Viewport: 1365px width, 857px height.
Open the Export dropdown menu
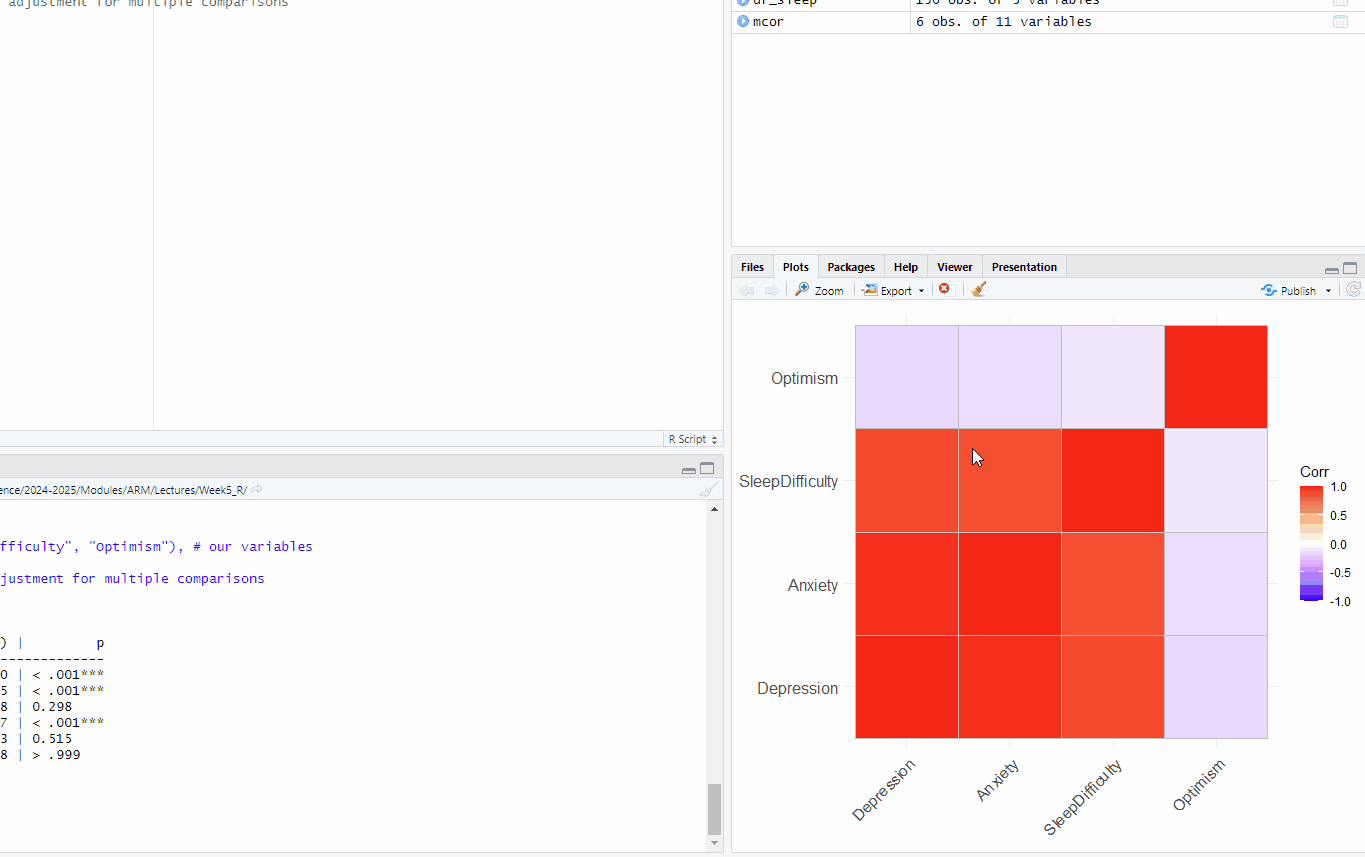pyautogui.click(x=894, y=290)
